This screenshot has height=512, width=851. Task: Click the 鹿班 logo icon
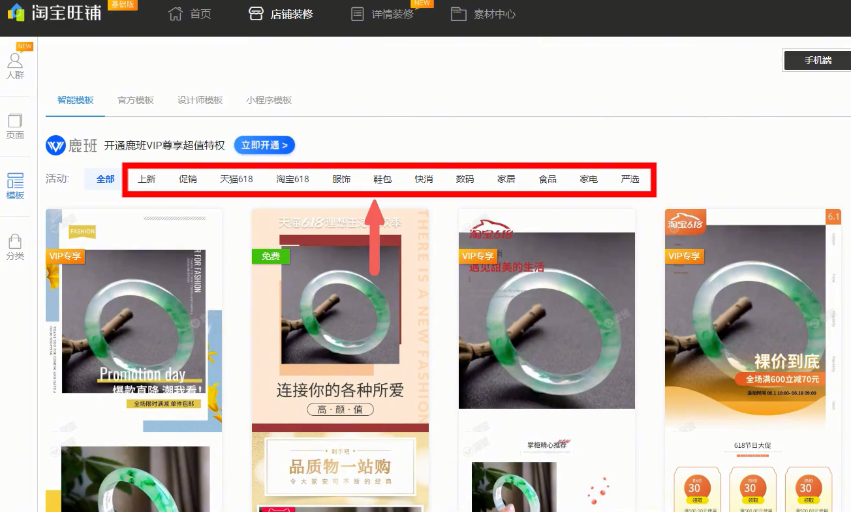(56, 145)
